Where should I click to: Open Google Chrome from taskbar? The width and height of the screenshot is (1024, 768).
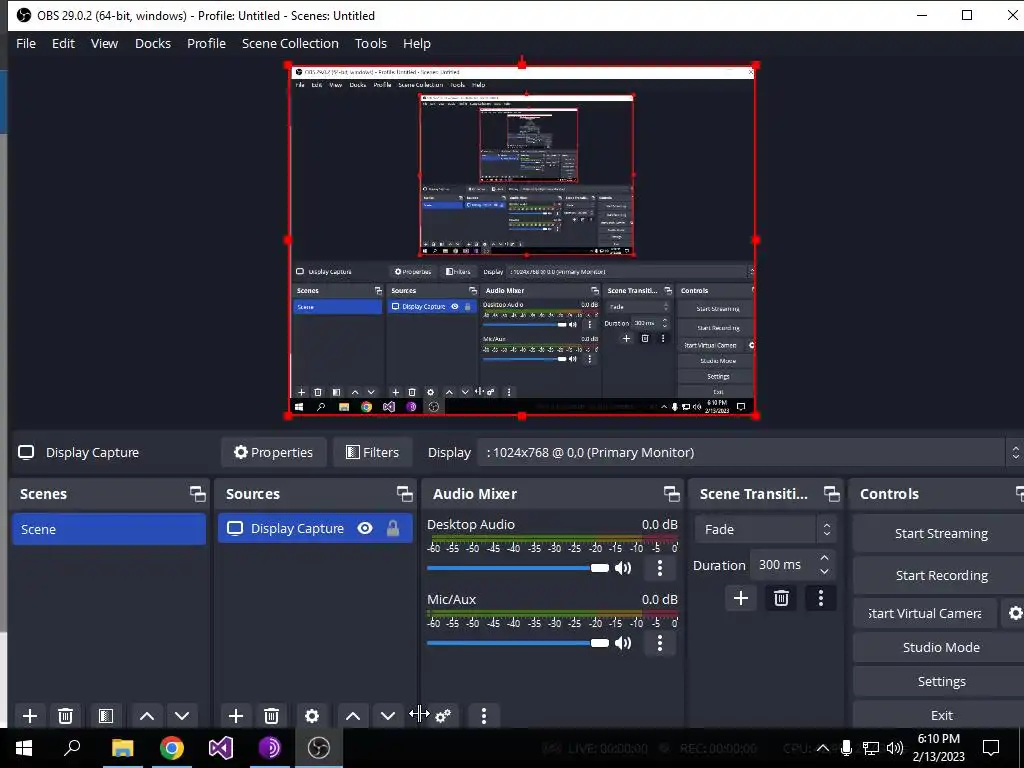tap(172, 748)
